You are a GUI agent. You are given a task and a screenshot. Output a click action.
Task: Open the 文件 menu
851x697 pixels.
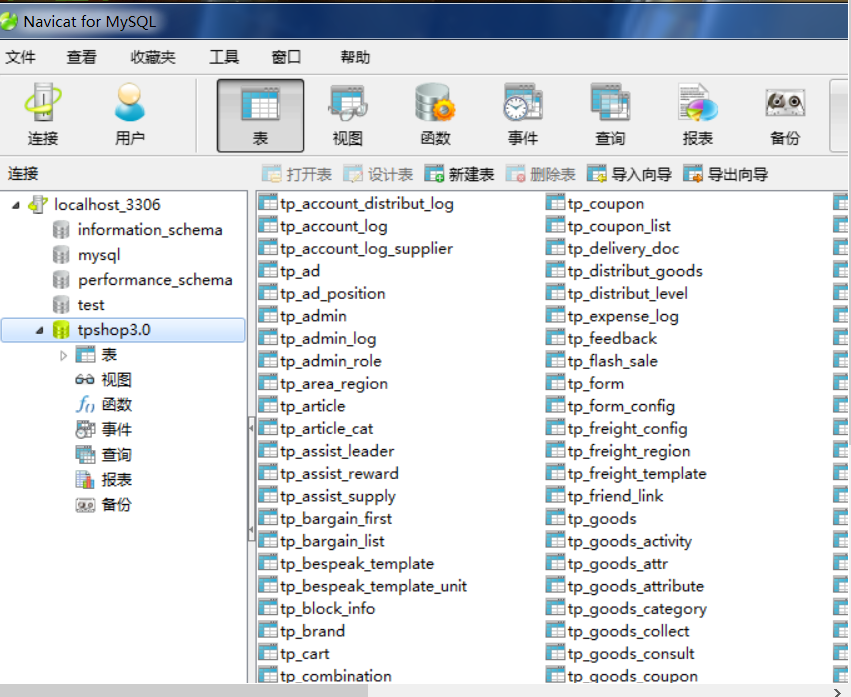pos(21,57)
